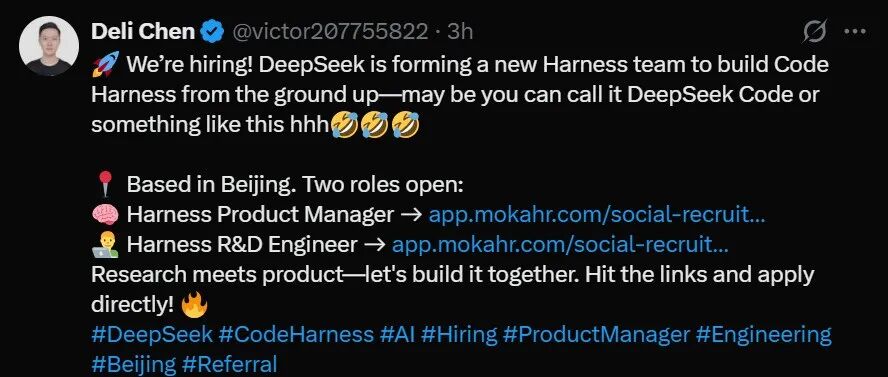Click the red pushpin emoji before Based in Beijing
The image size is (888, 377).
105,185
